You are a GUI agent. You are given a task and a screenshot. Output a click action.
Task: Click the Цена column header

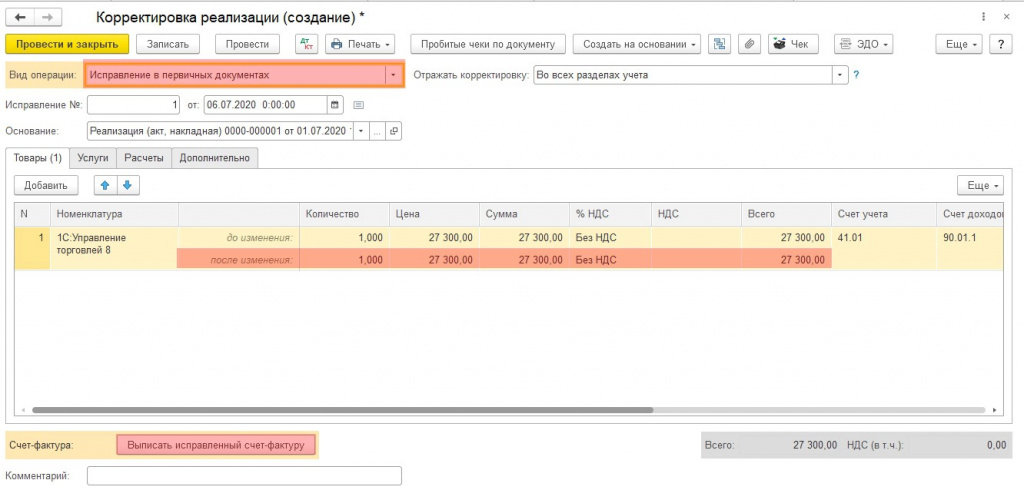point(434,214)
